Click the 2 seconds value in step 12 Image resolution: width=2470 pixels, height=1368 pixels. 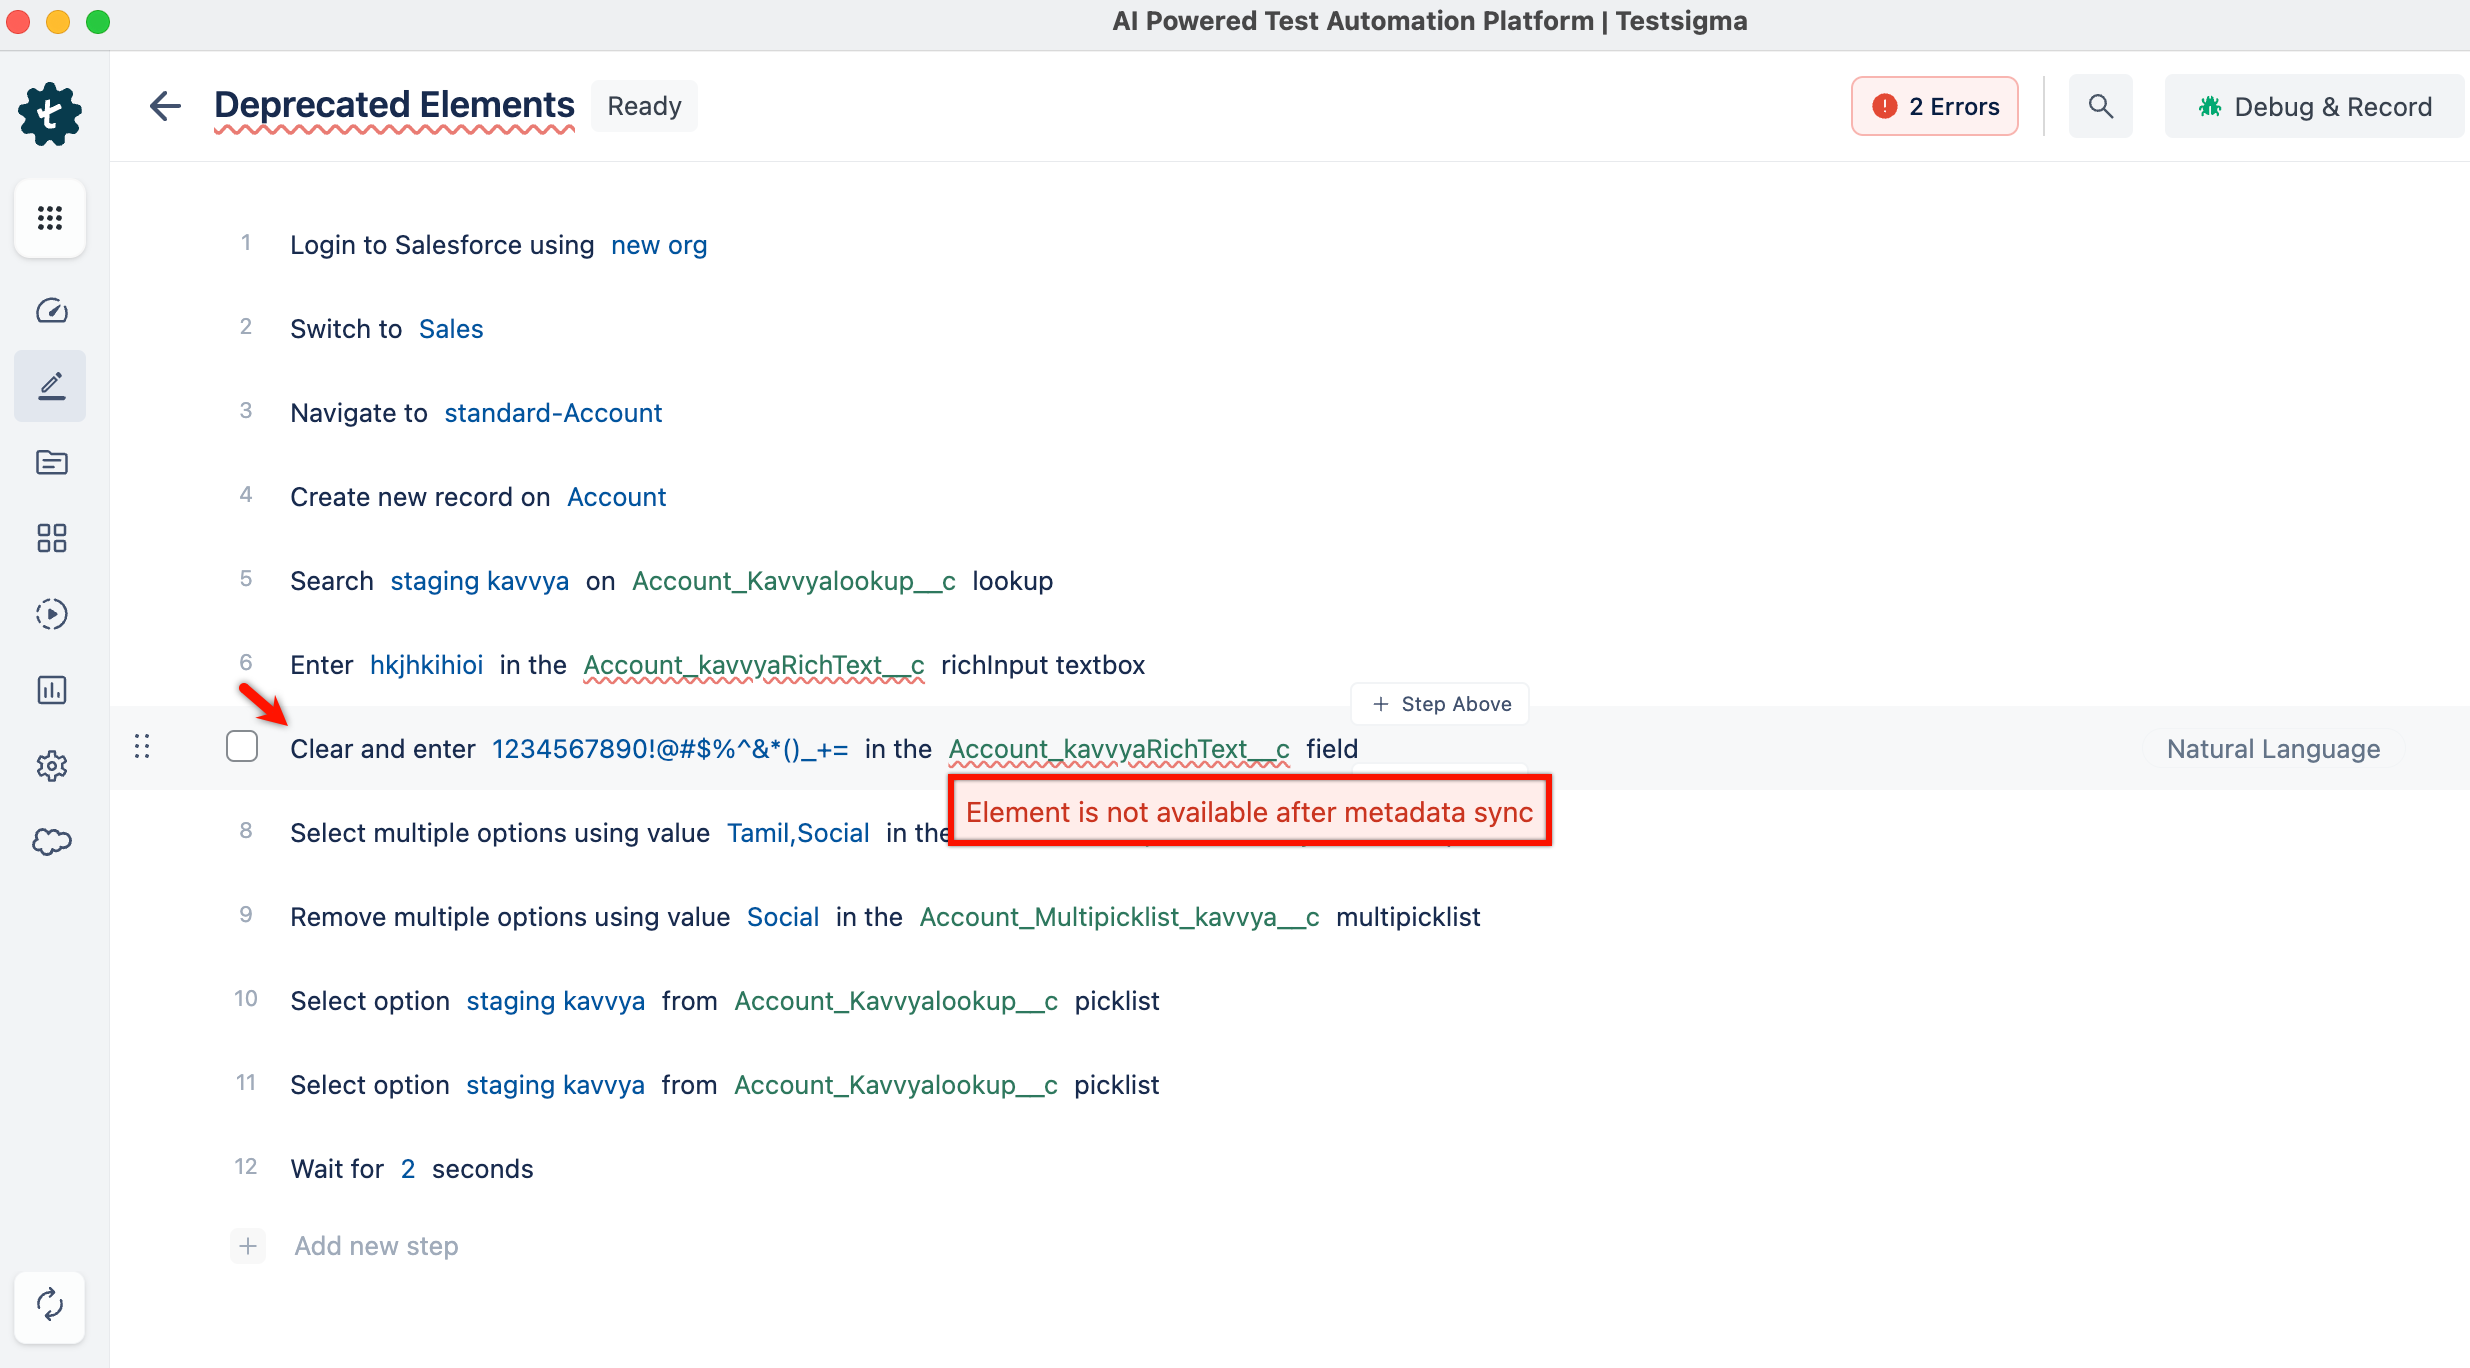tap(408, 1169)
